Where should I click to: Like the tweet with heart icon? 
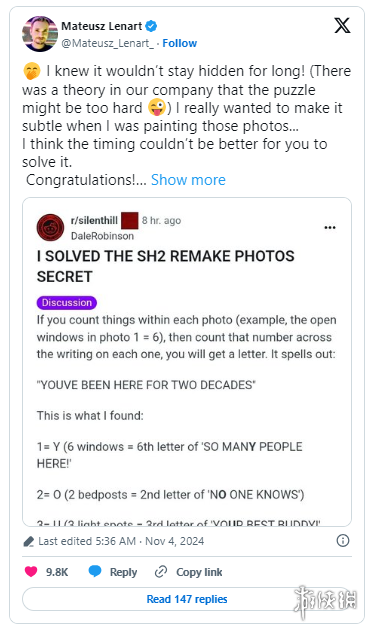pyautogui.click(x=31, y=572)
